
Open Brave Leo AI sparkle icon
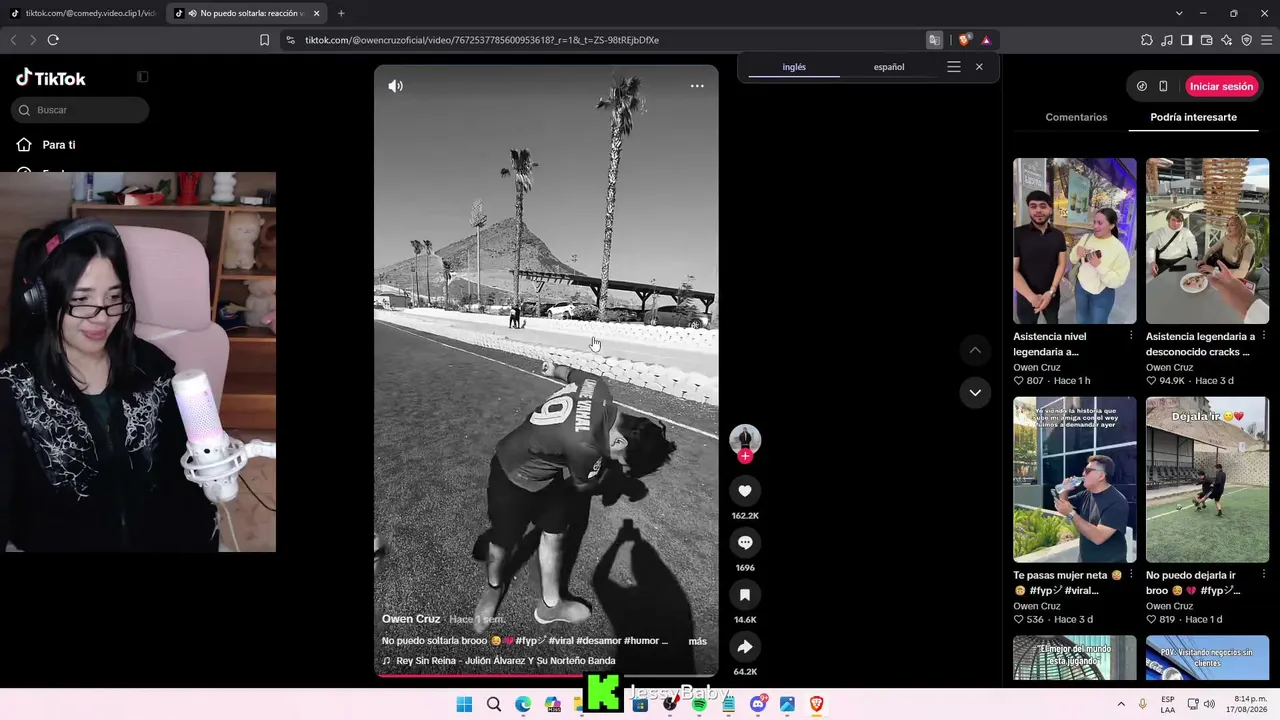click(x=1227, y=40)
